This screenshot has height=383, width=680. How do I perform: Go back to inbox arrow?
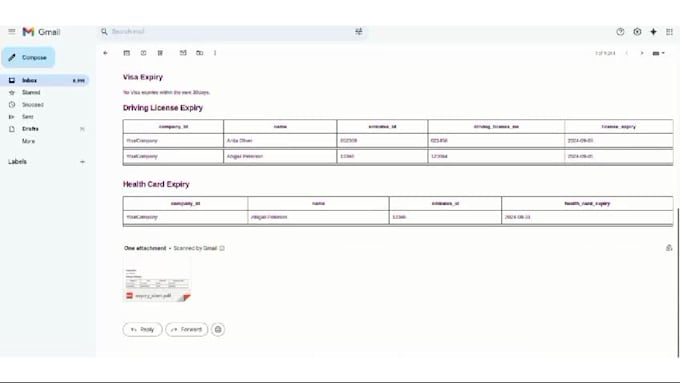[105, 53]
